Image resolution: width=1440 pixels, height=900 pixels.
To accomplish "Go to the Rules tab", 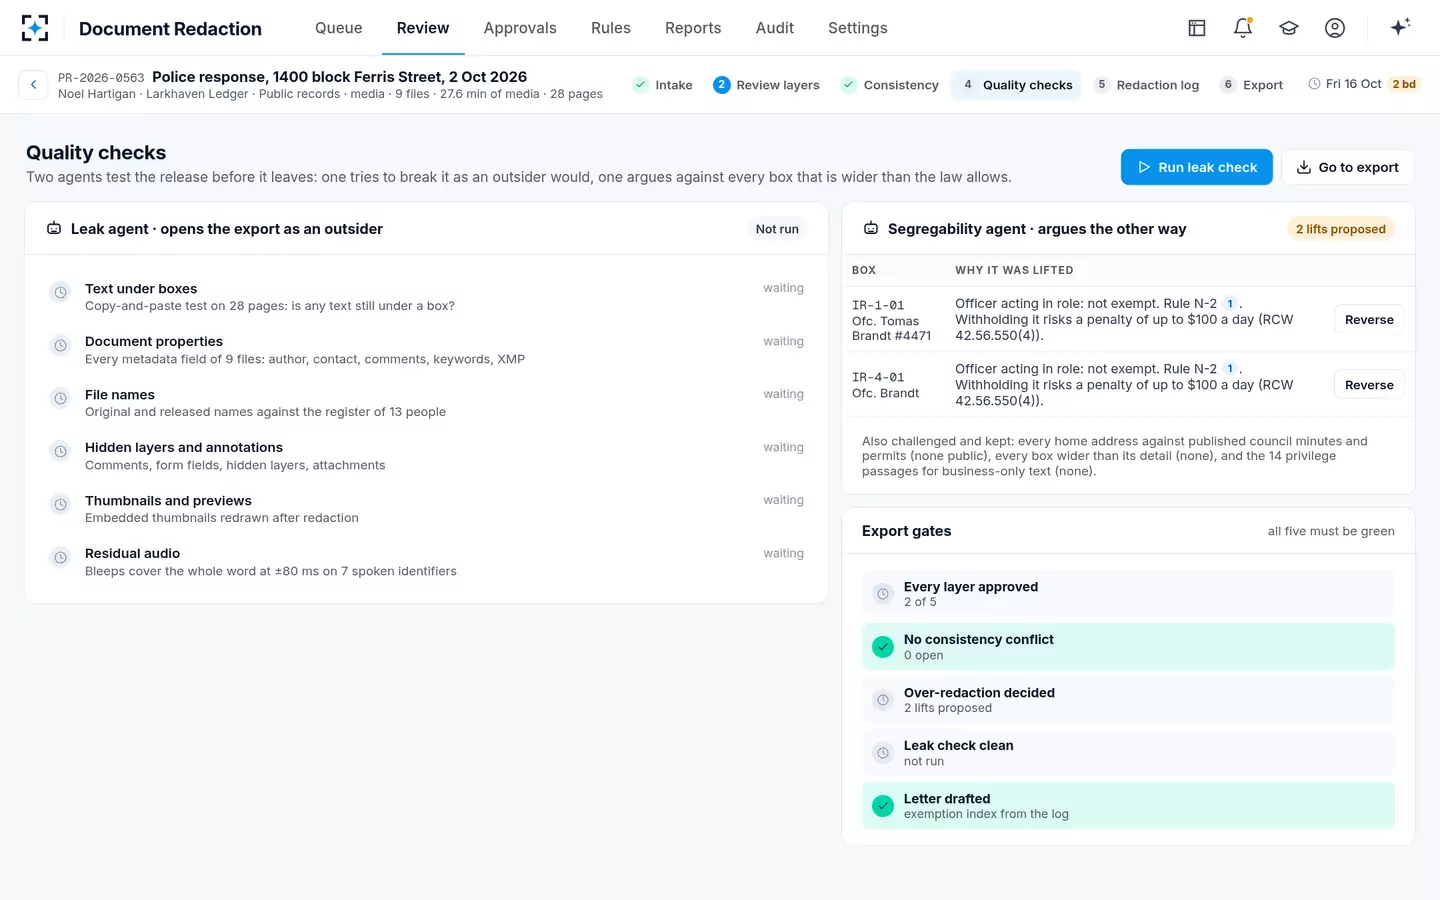I will 611,28.
